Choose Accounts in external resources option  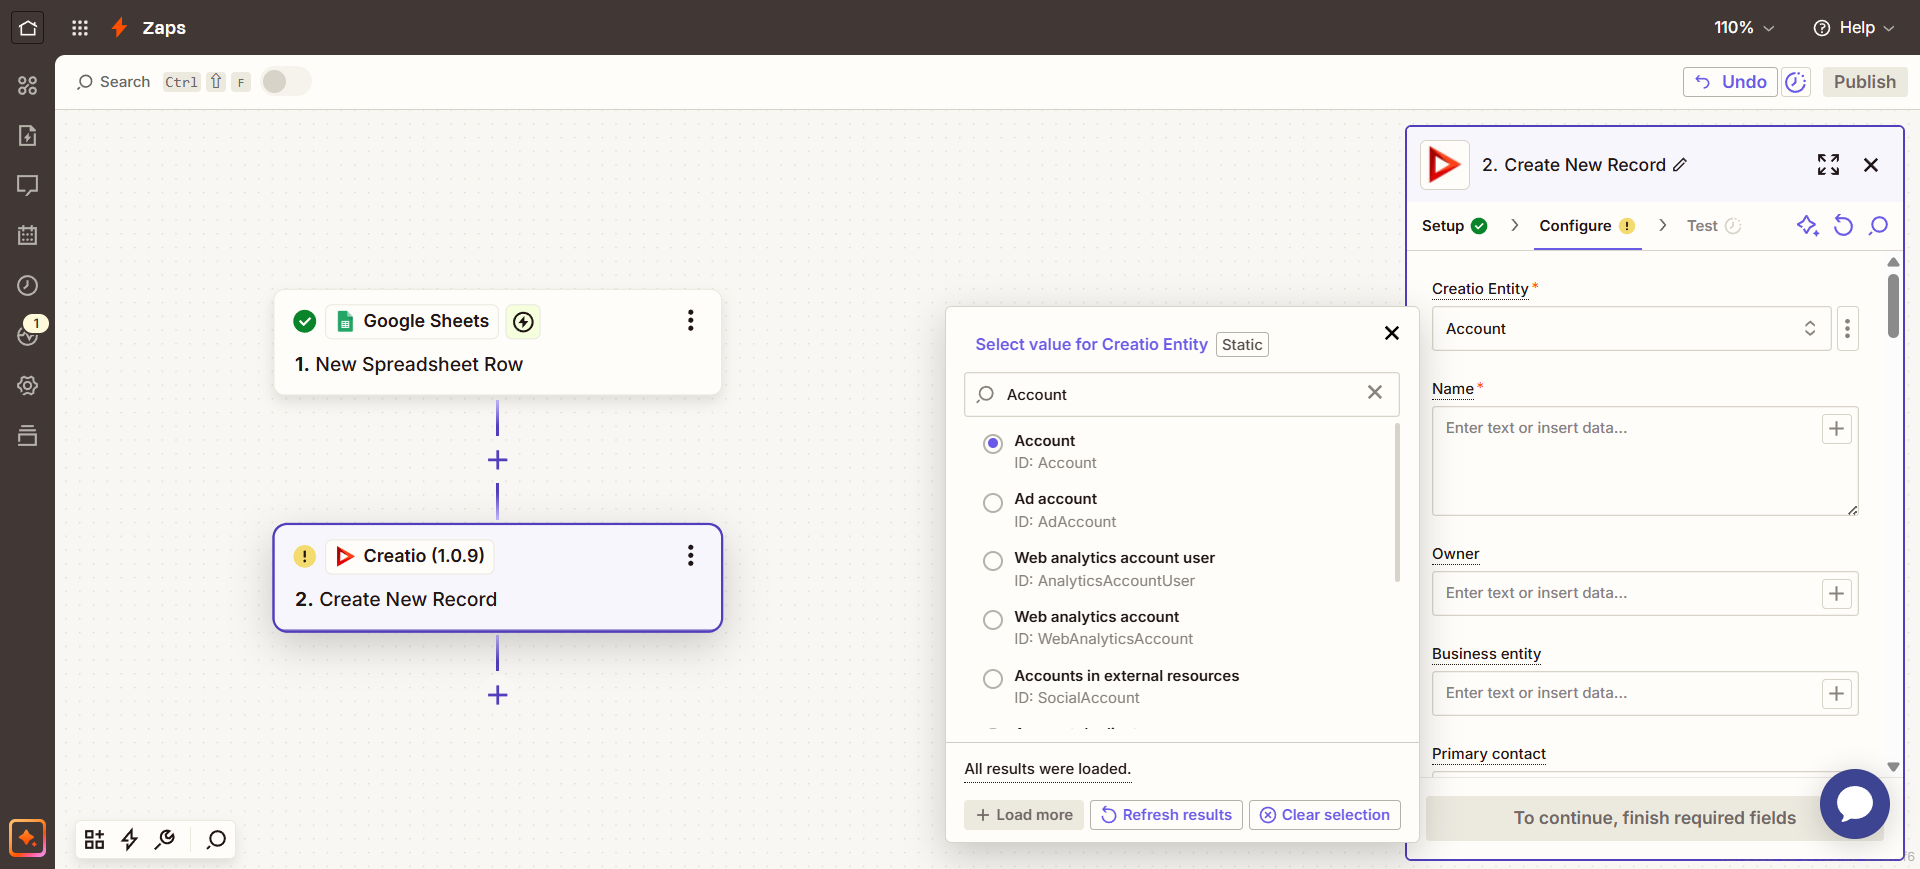tap(993, 679)
